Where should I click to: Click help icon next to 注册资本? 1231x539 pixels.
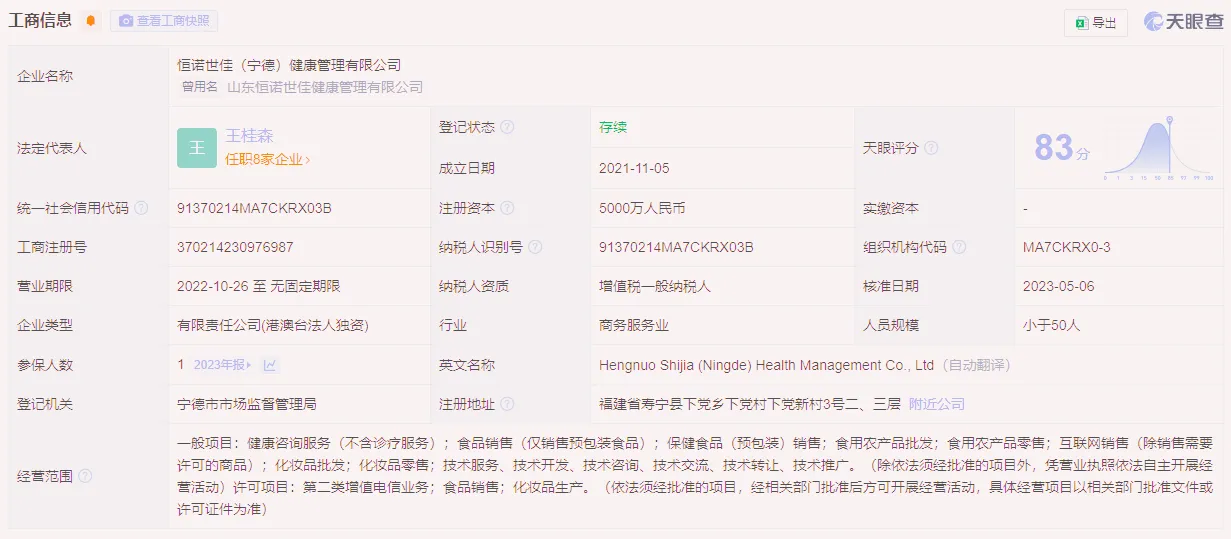[507, 208]
